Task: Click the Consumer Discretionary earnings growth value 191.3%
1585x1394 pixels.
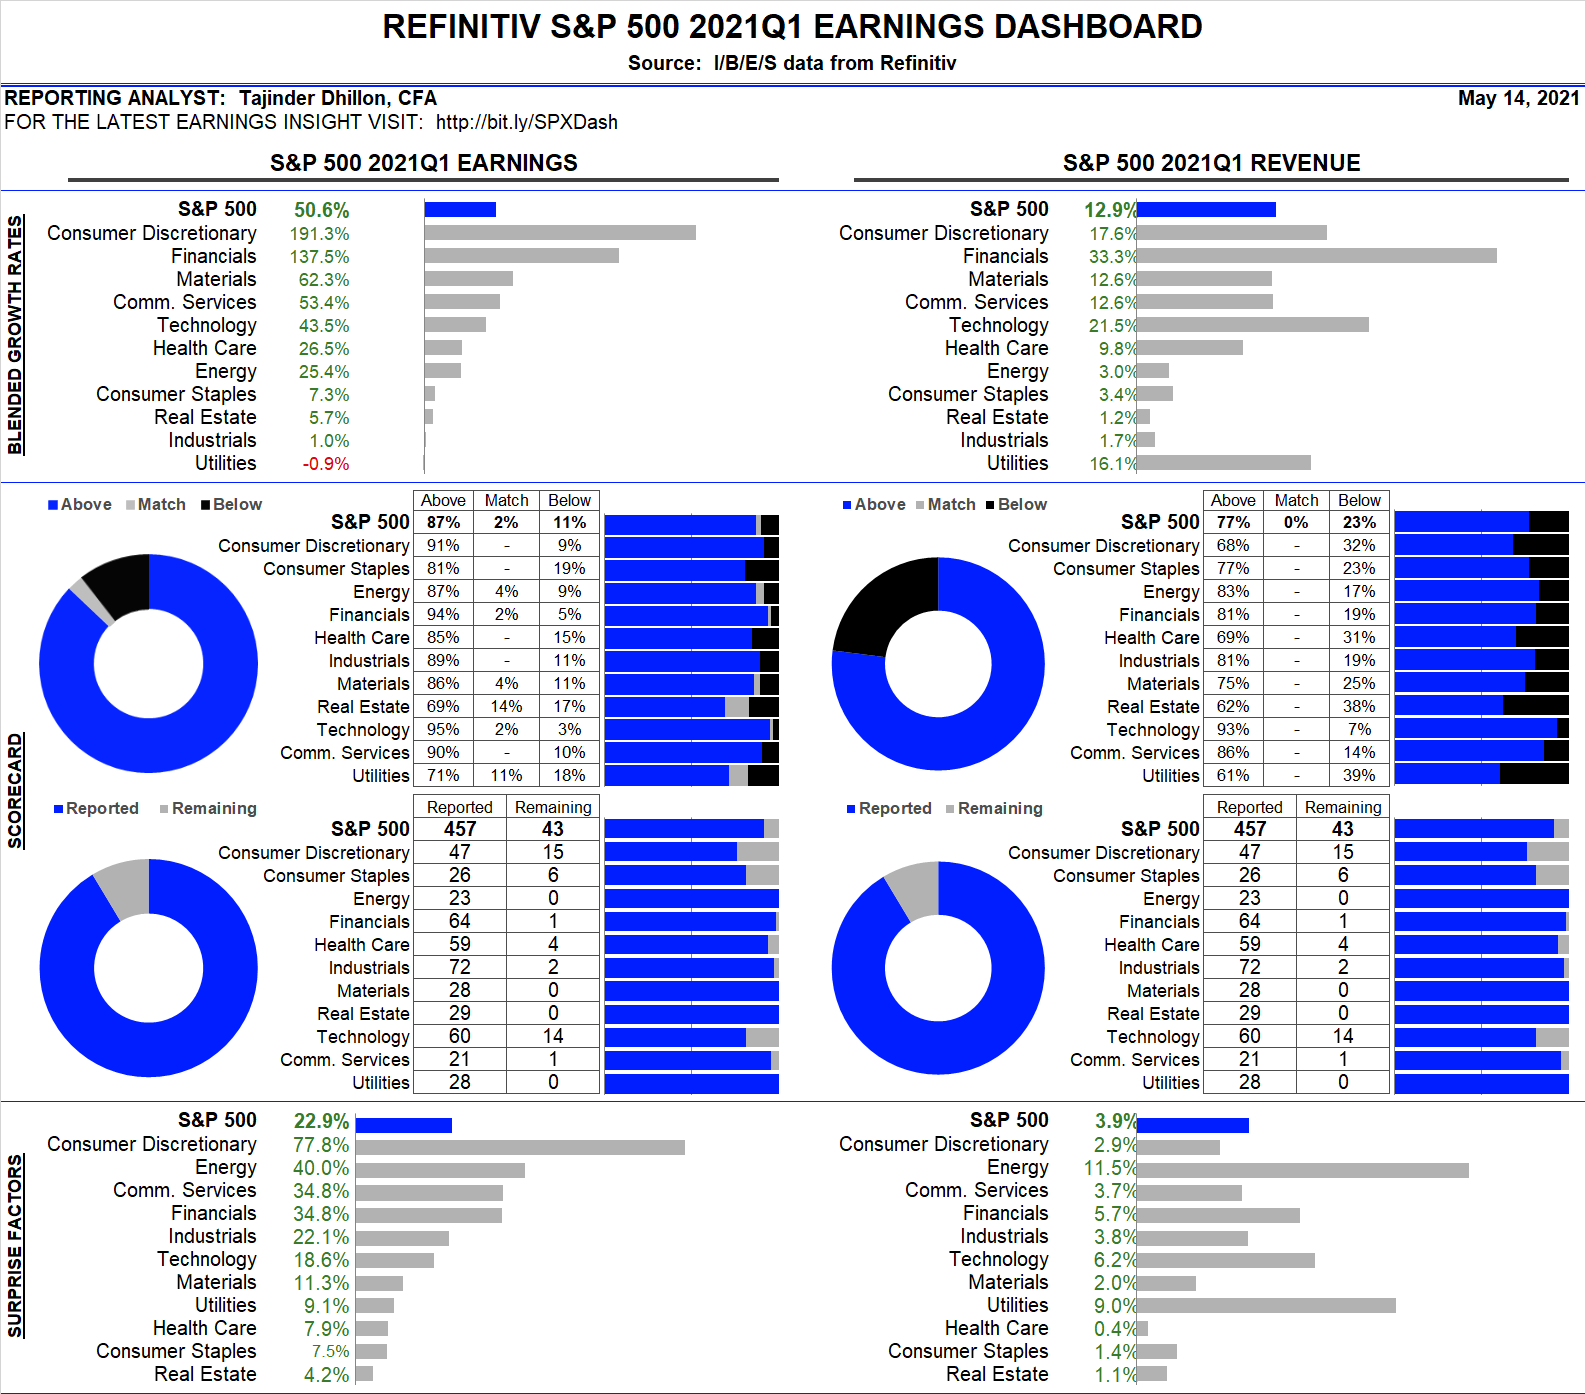Action: click(x=320, y=234)
